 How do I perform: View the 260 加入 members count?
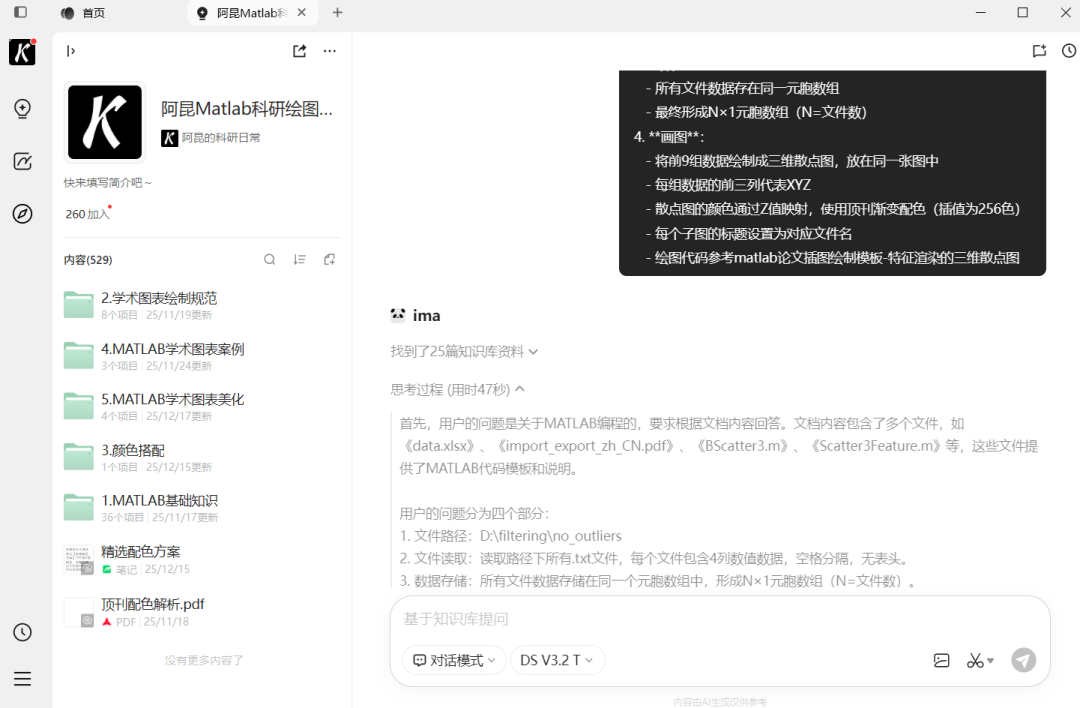tap(87, 214)
